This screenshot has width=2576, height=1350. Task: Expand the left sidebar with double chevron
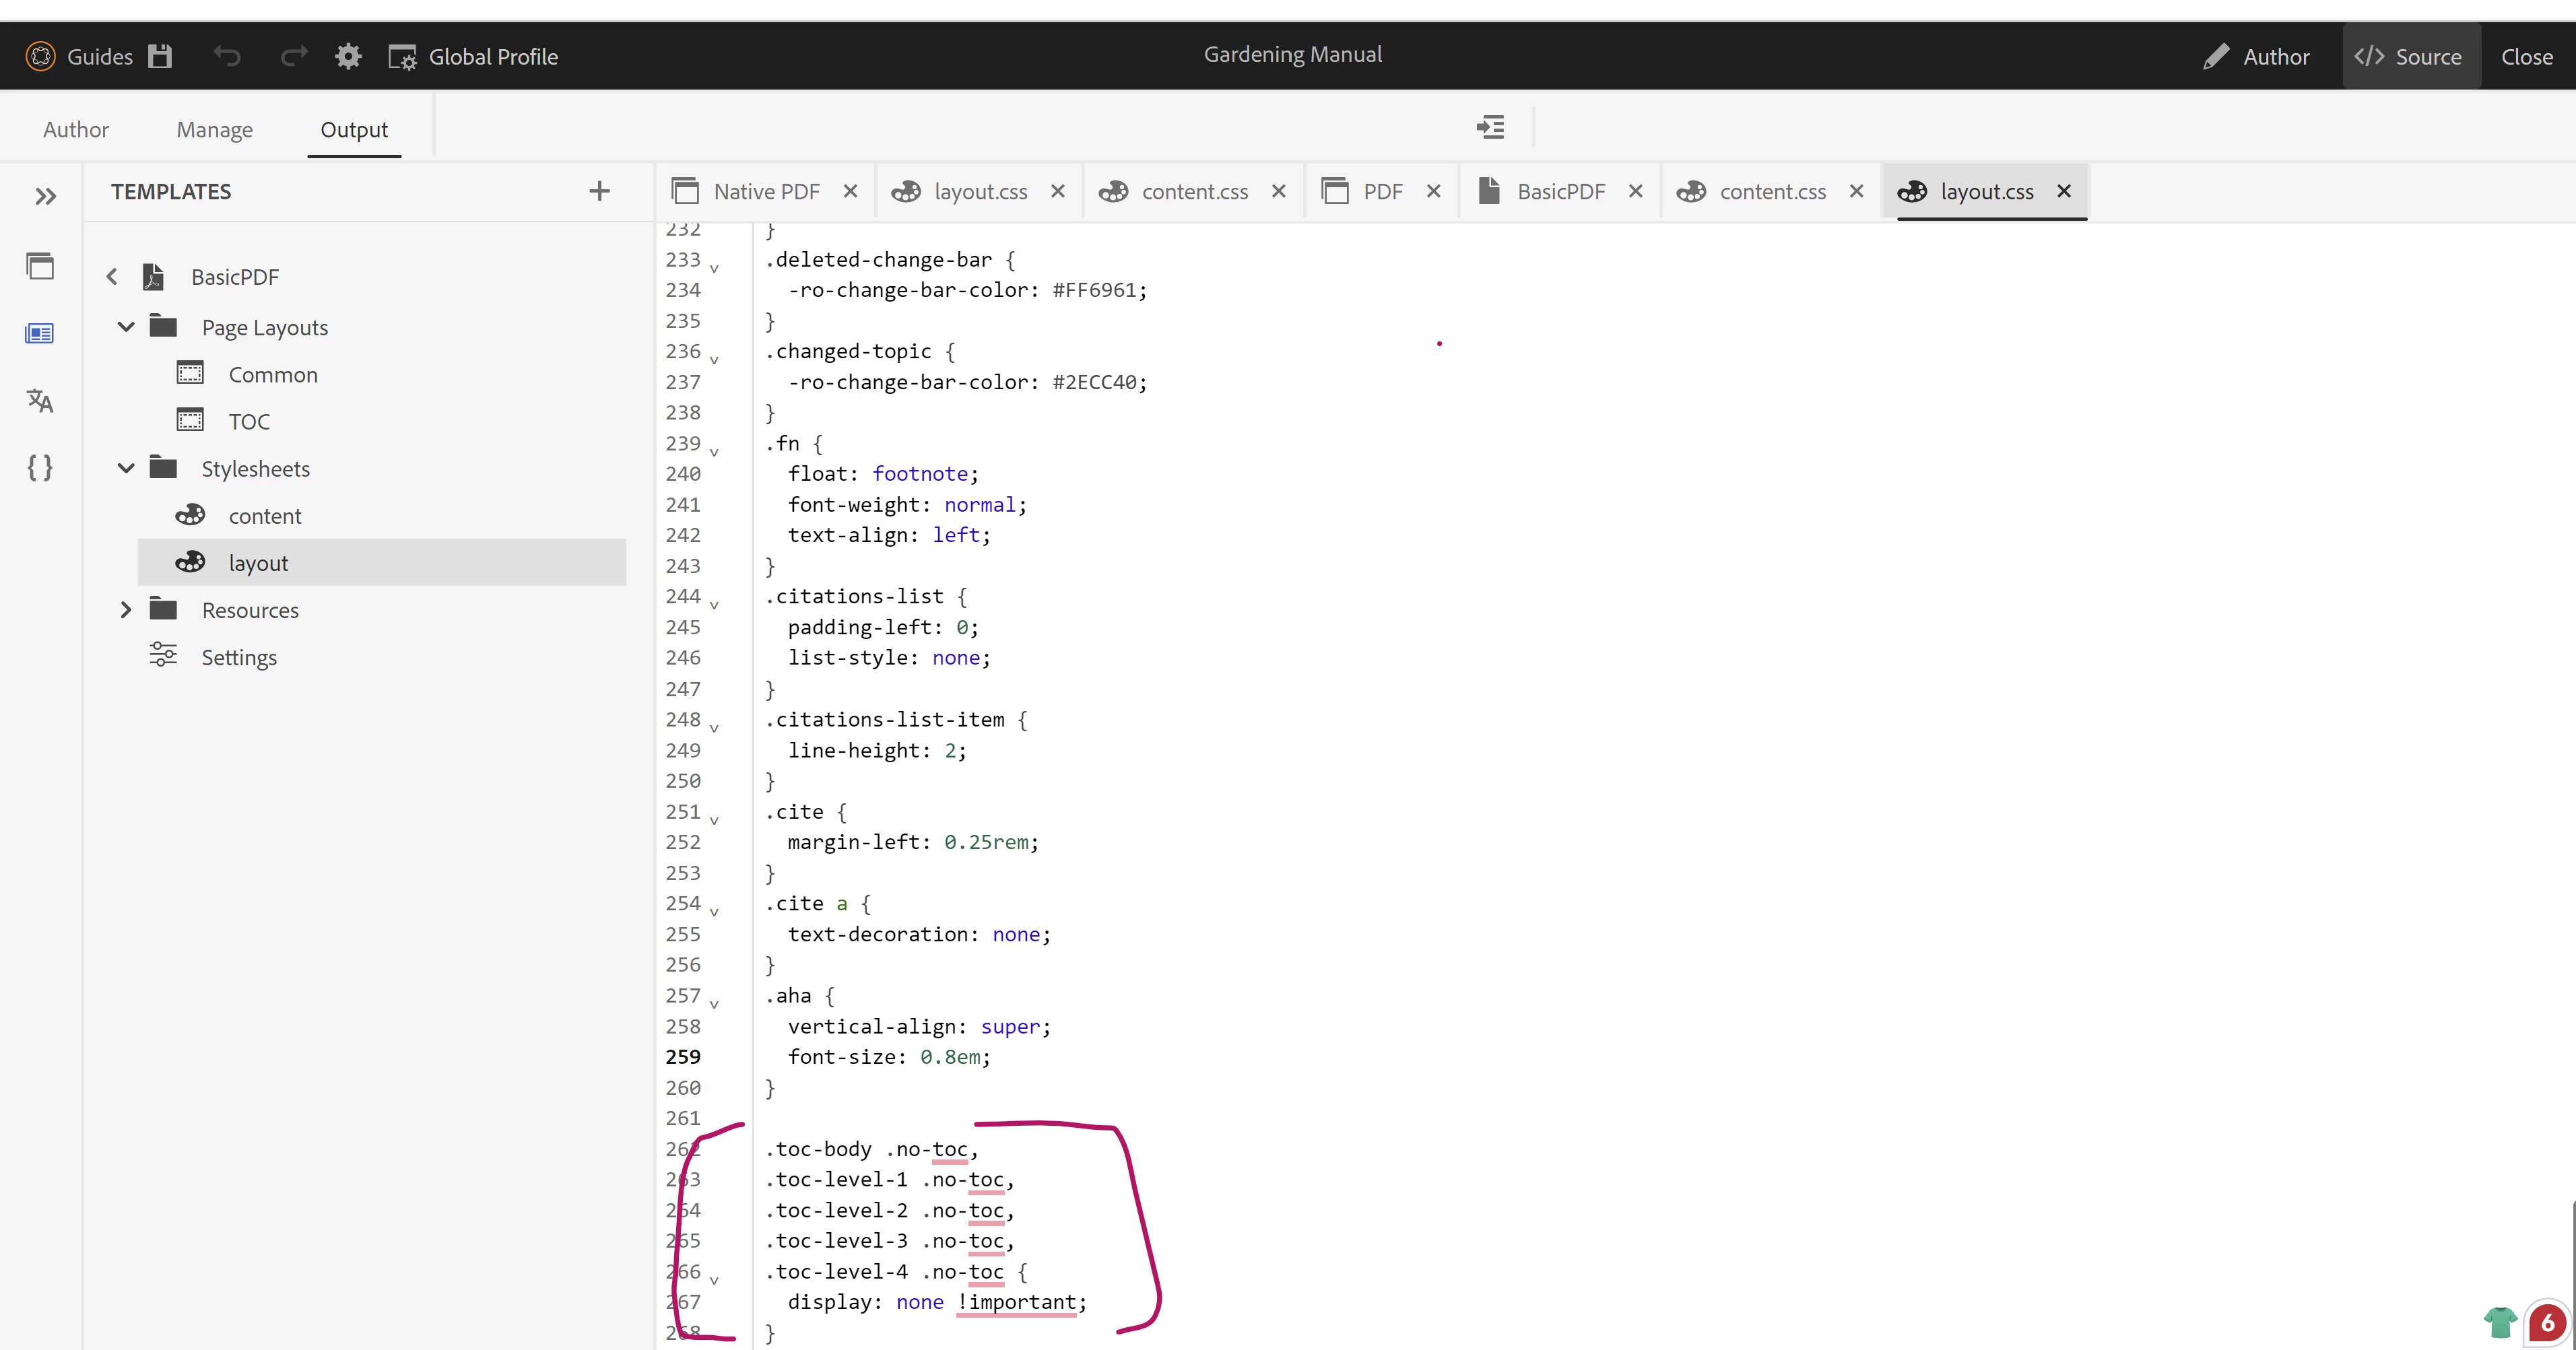coord(45,196)
